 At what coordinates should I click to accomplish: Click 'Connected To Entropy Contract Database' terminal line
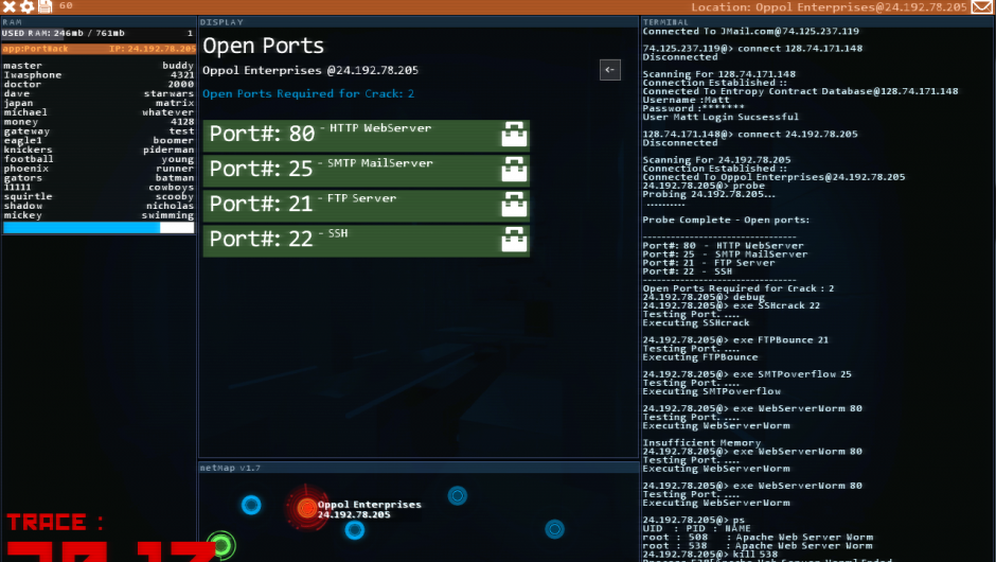pos(800,91)
